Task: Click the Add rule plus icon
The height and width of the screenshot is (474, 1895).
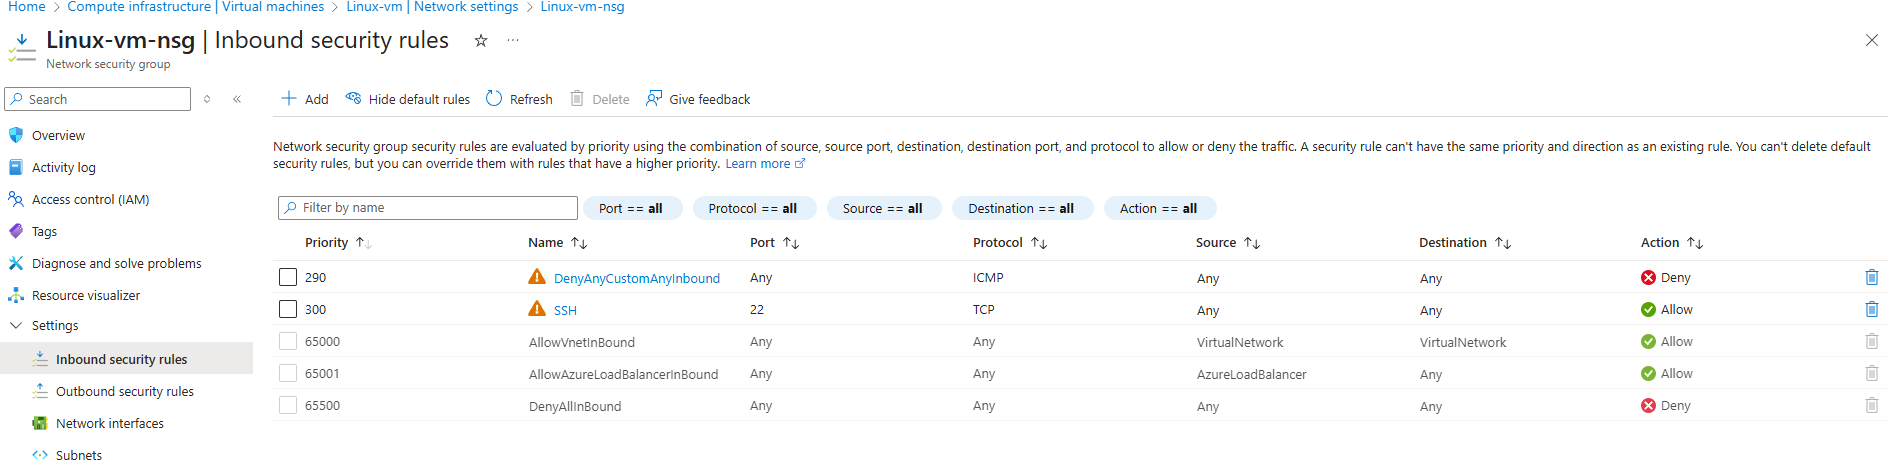Action: click(x=289, y=98)
